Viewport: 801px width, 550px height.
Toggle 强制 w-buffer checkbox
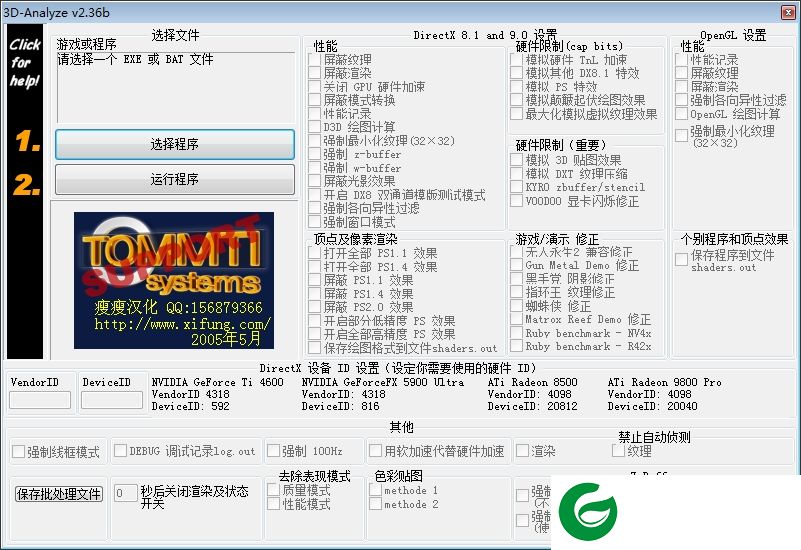315,168
